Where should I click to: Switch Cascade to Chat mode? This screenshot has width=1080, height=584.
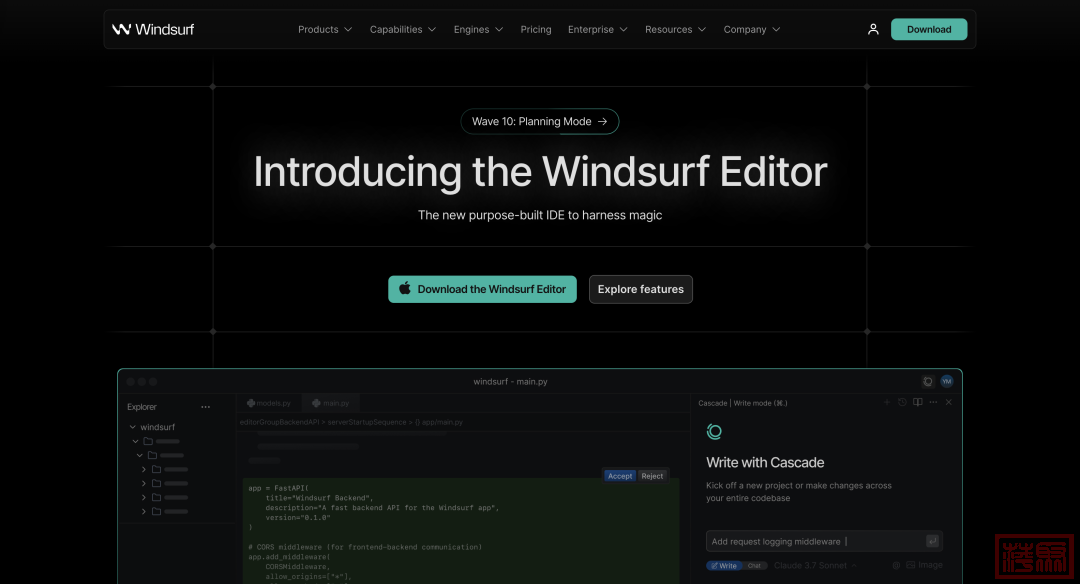click(754, 565)
